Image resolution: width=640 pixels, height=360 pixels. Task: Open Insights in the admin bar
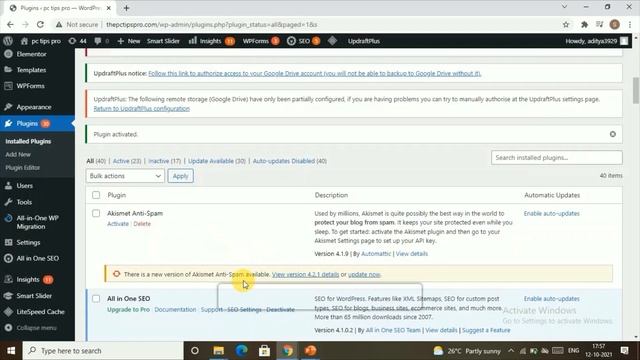(x=211, y=41)
